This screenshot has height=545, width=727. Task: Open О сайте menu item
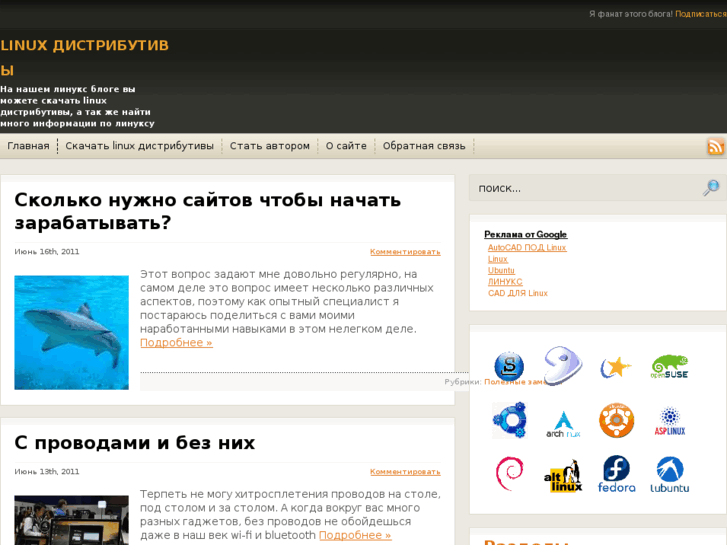coord(346,146)
